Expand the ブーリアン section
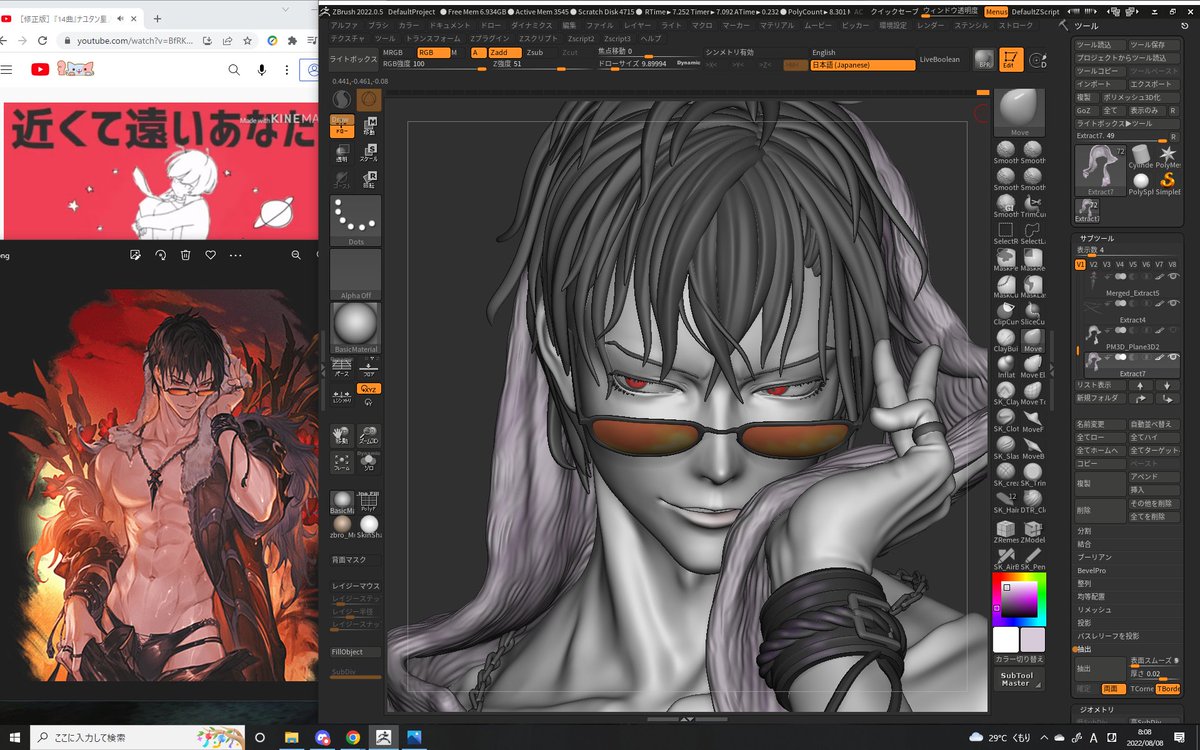Viewport: 1200px width, 750px height. point(1093,557)
